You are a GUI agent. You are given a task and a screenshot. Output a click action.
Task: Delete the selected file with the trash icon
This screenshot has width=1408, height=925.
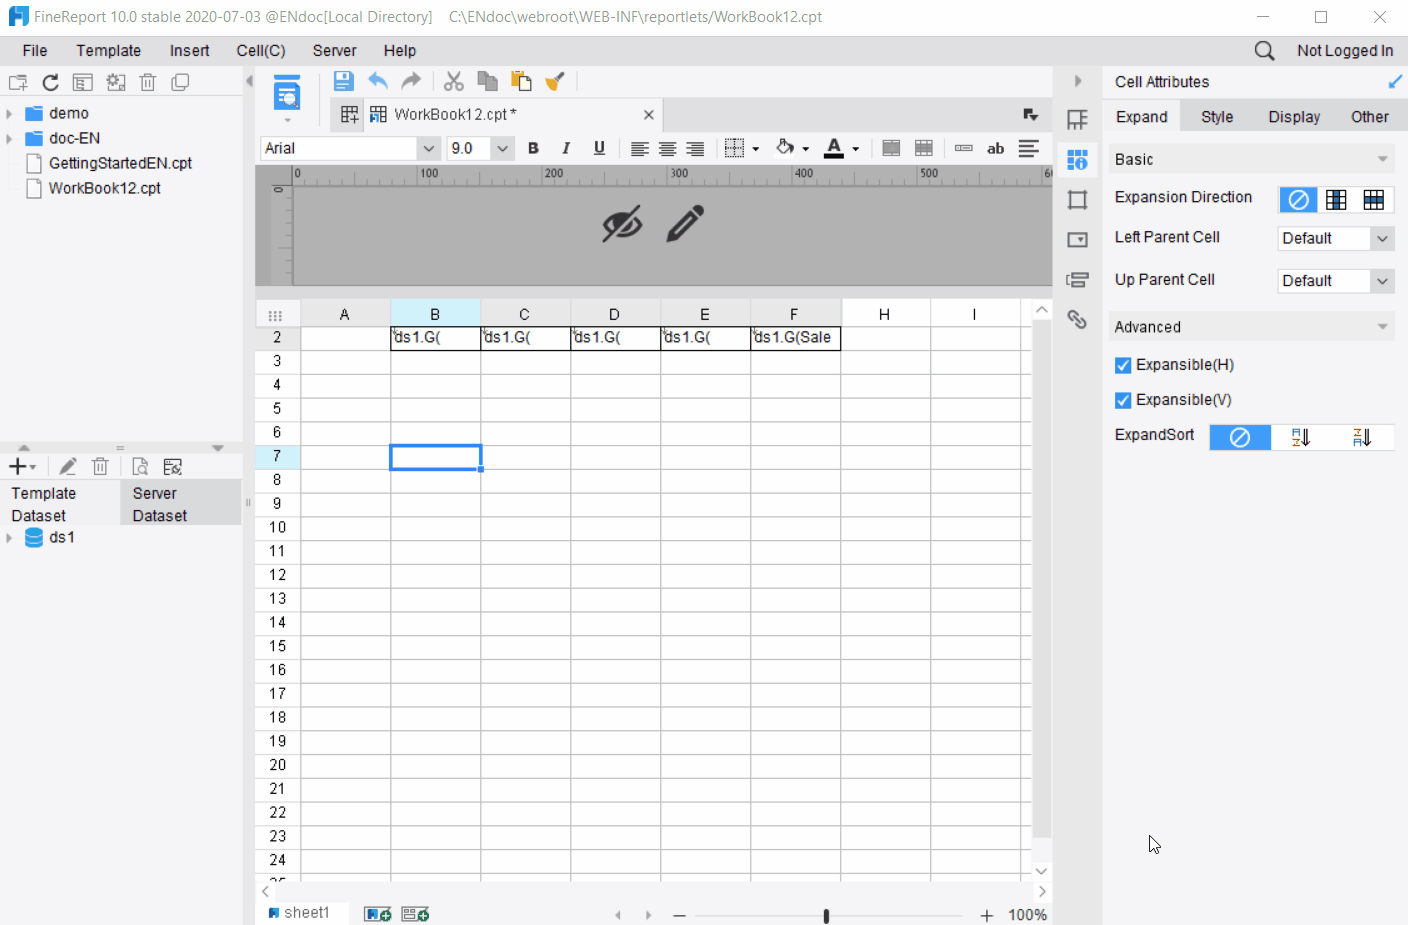click(x=148, y=83)
